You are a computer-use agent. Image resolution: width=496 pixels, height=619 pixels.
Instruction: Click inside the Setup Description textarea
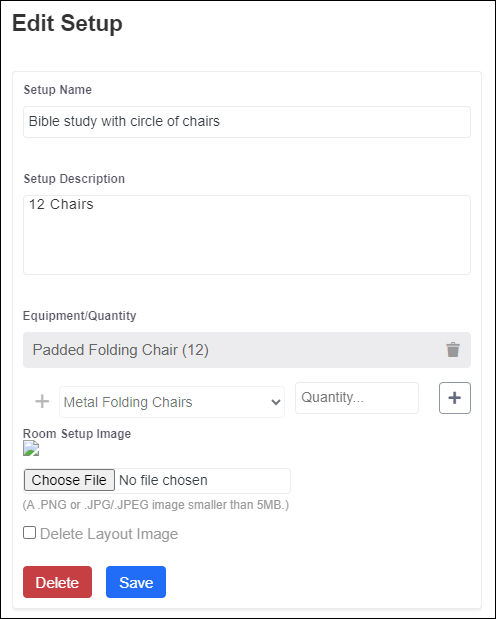coord(247,235)
